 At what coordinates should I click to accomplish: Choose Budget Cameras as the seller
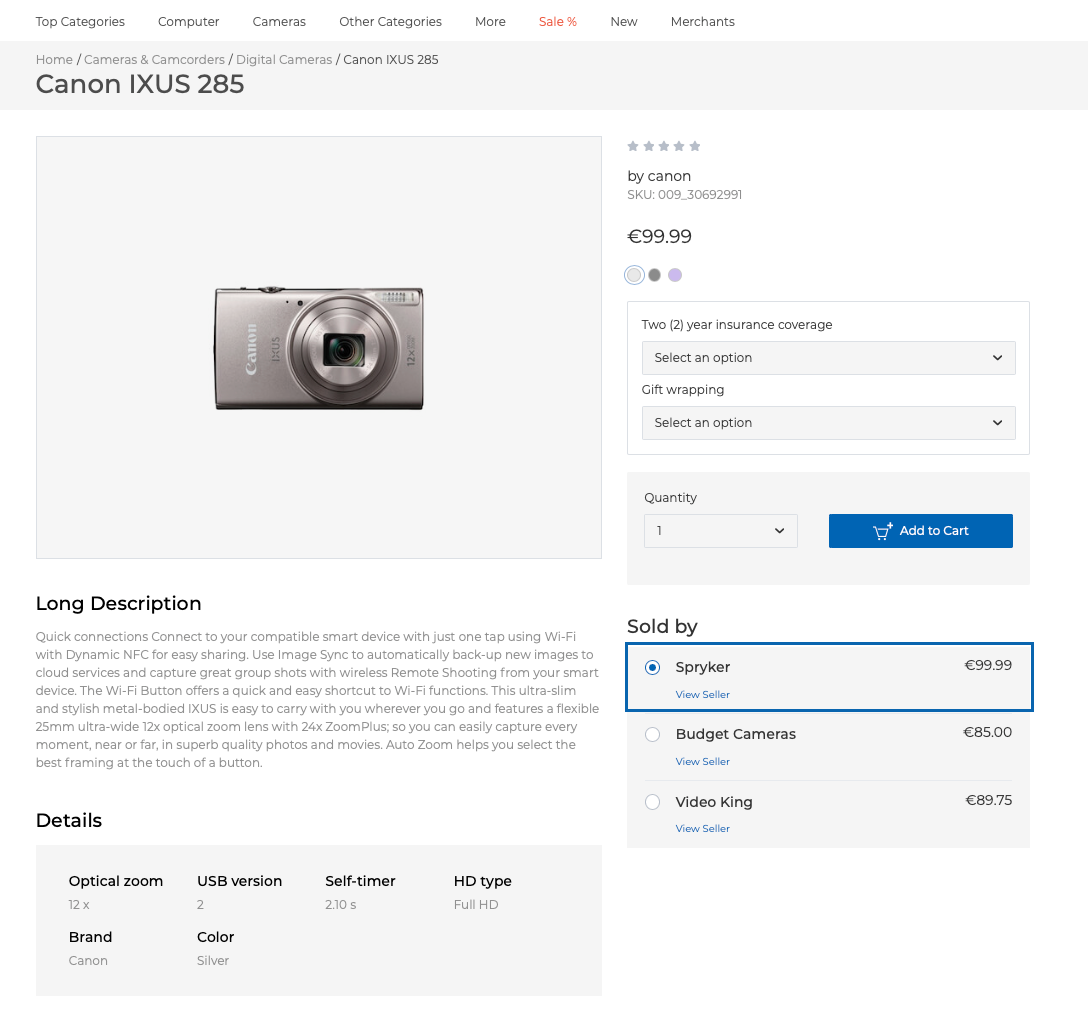[652, 735]
